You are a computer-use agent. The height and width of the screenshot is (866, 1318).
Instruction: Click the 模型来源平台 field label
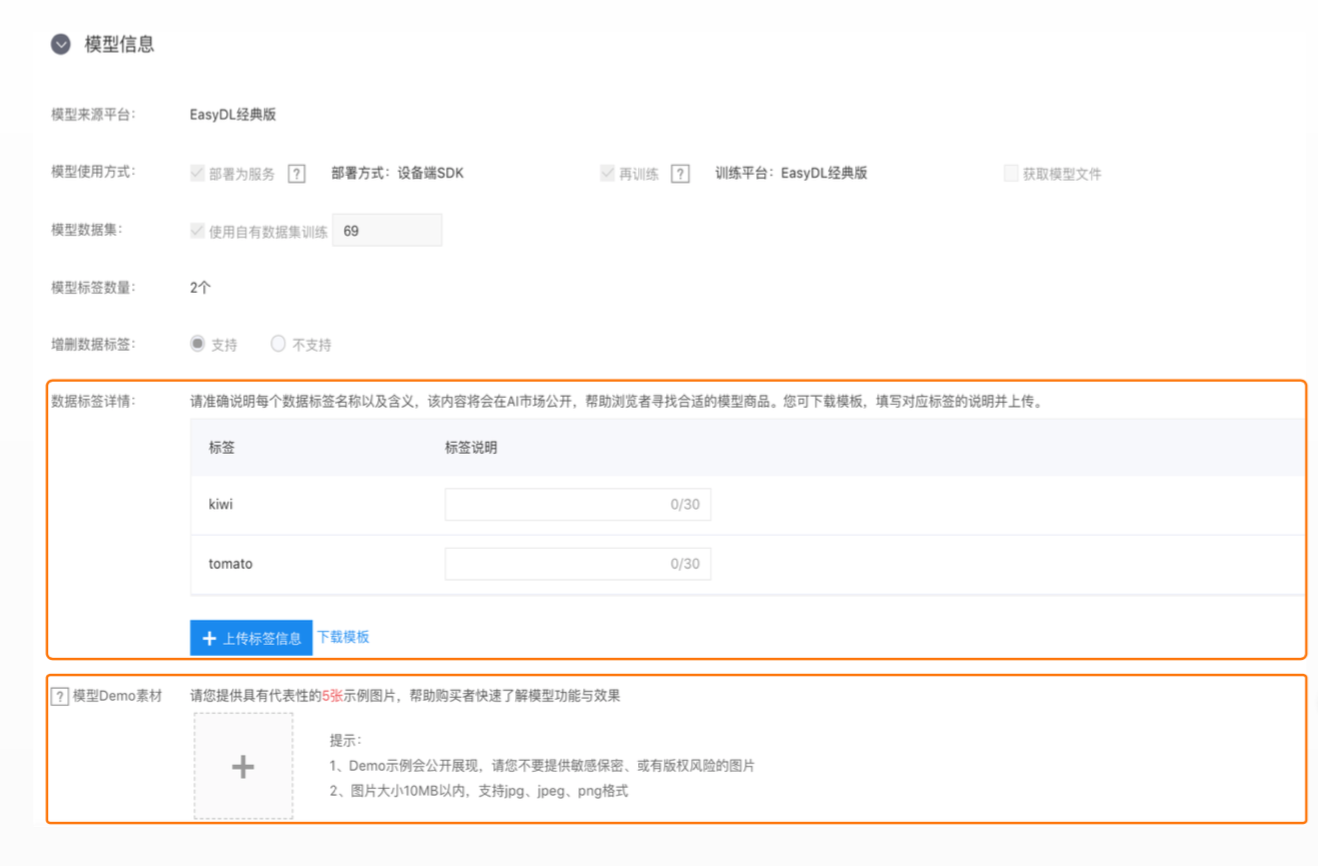pyautogui.click(x=94, y=115)
